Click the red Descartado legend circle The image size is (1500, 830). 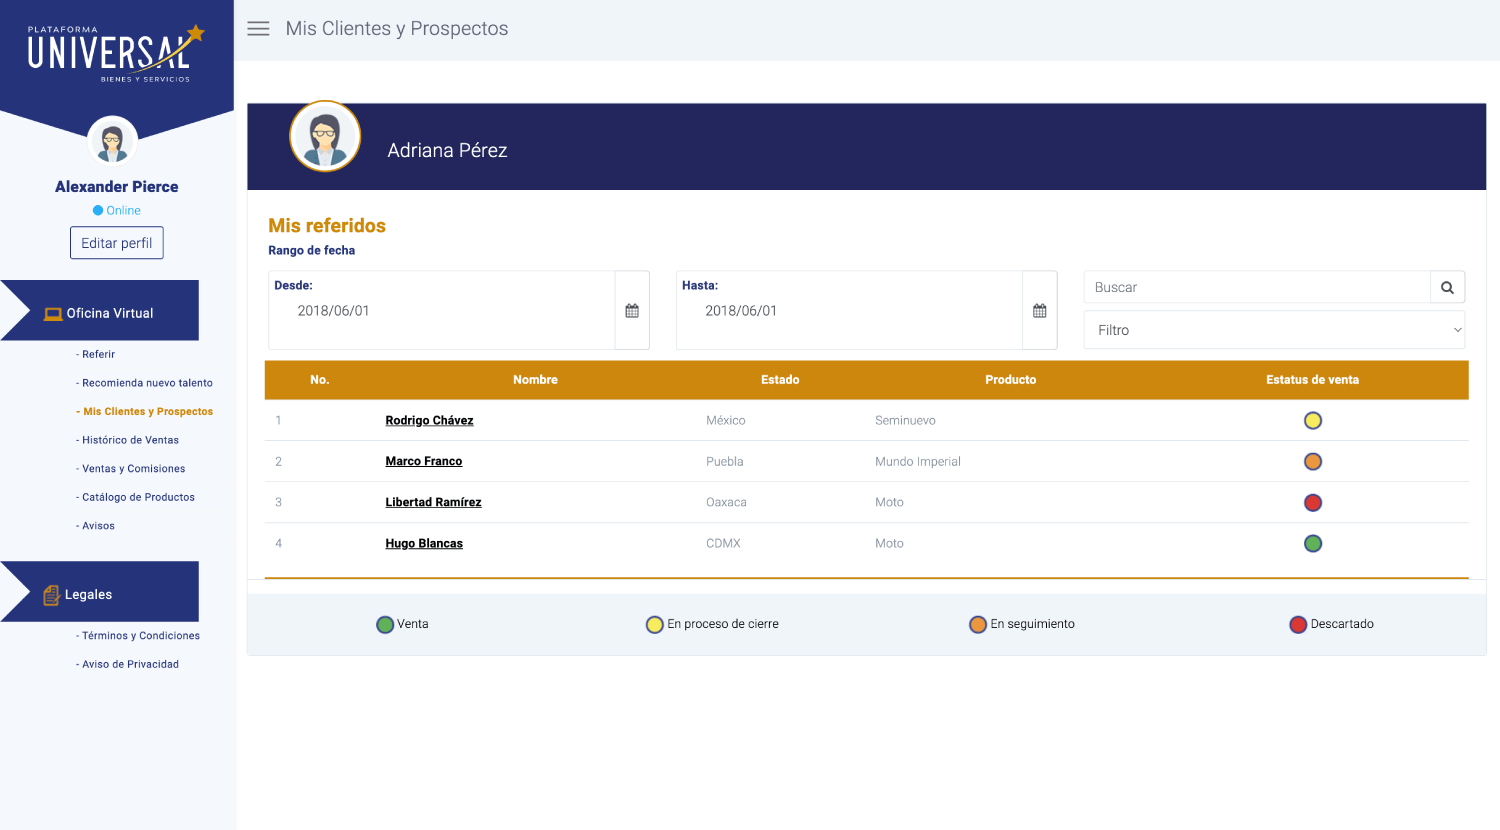[1298, 625]
